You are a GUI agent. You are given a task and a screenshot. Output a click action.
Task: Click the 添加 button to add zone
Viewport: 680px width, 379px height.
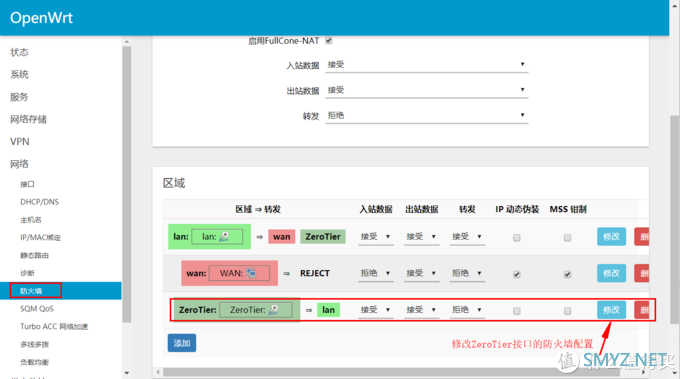pos(182,343)
